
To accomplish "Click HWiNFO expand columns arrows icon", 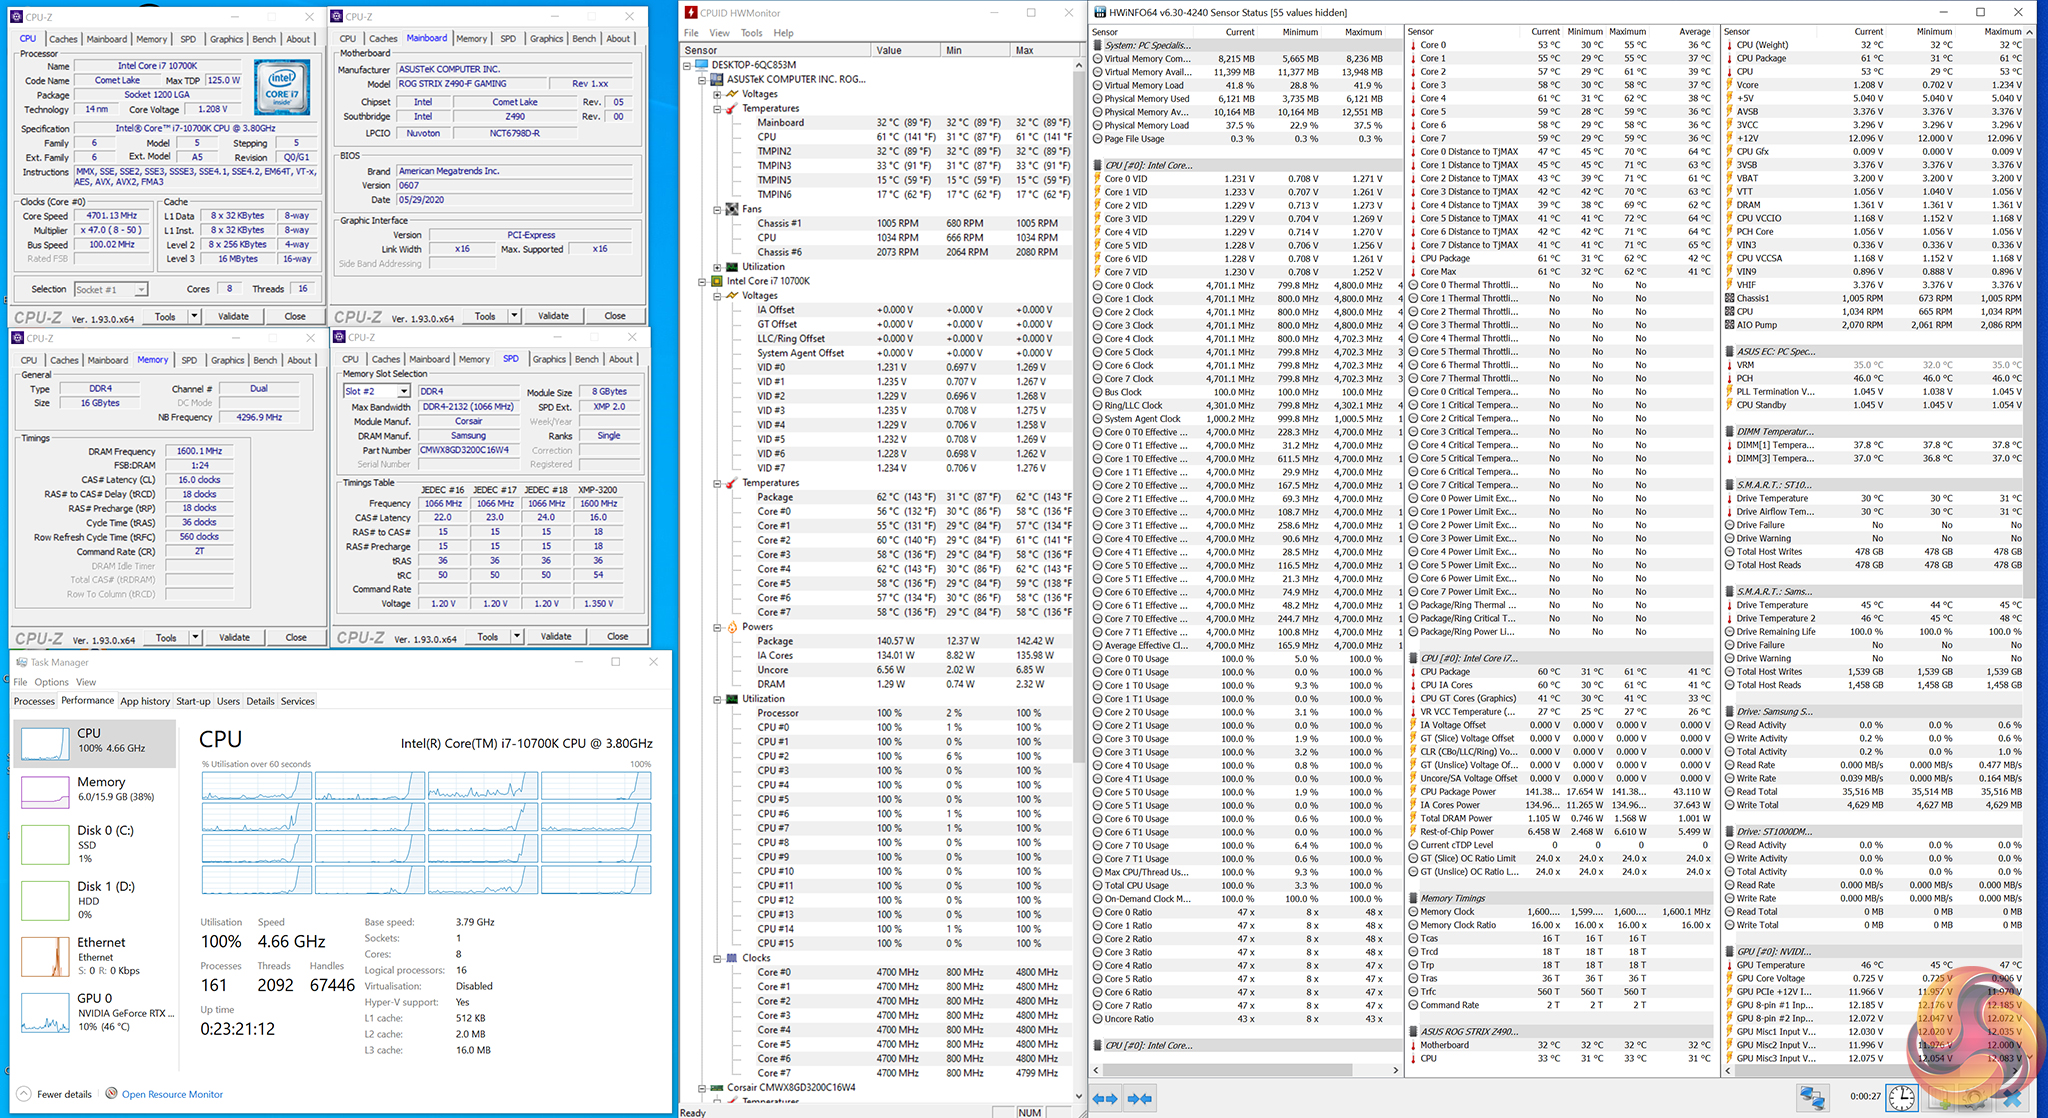I will (1105, 1098).
